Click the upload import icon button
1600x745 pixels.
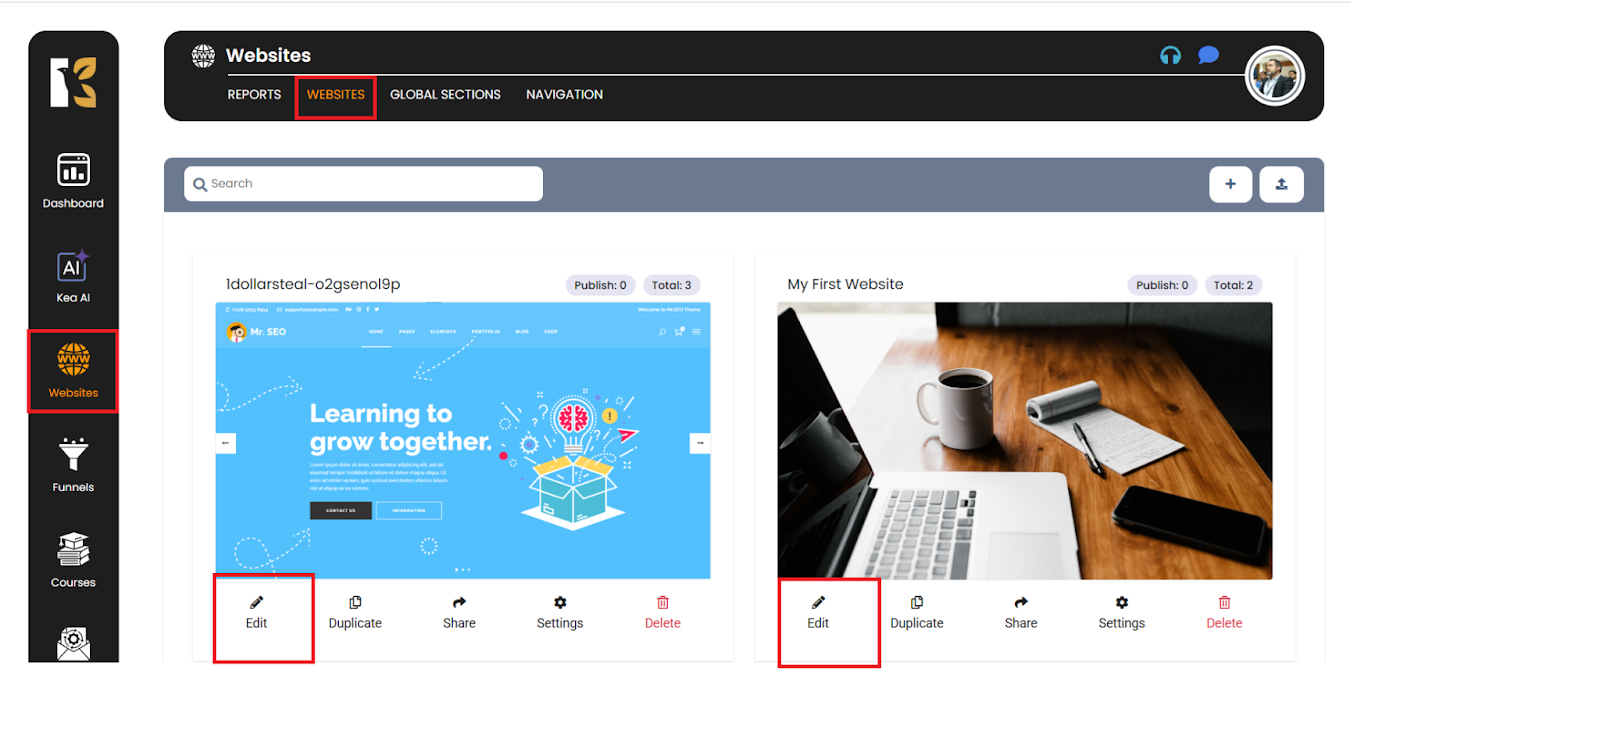1281,184
